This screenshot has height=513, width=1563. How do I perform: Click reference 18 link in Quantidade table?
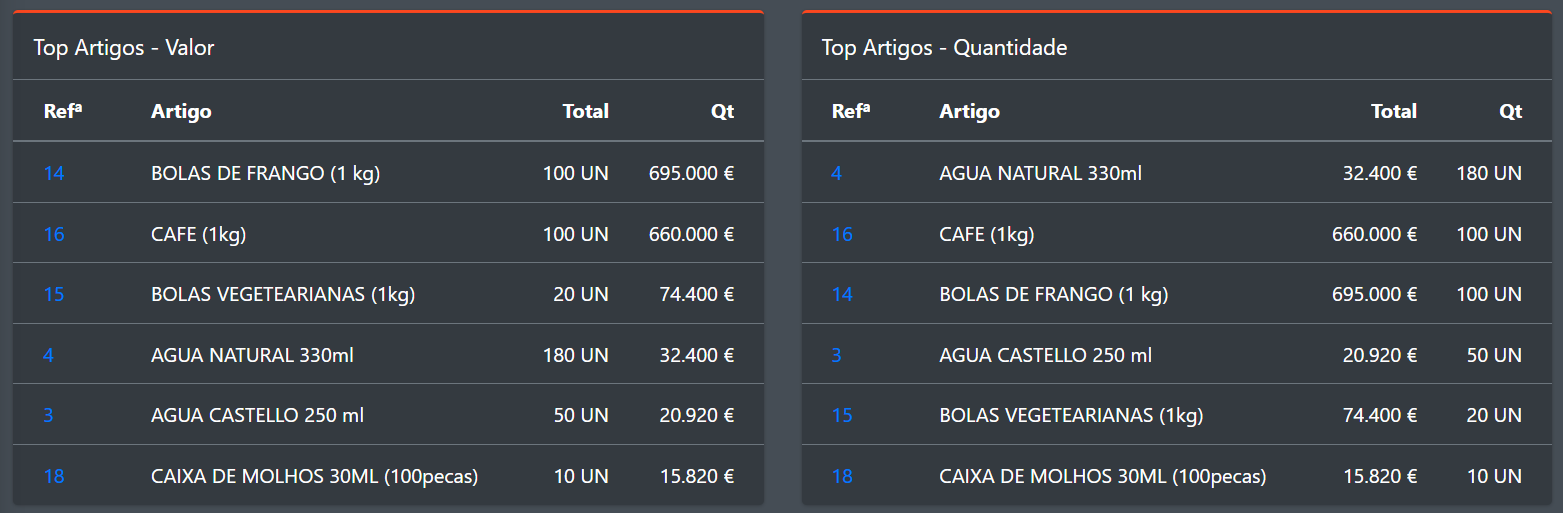click(x=842, y=476)
